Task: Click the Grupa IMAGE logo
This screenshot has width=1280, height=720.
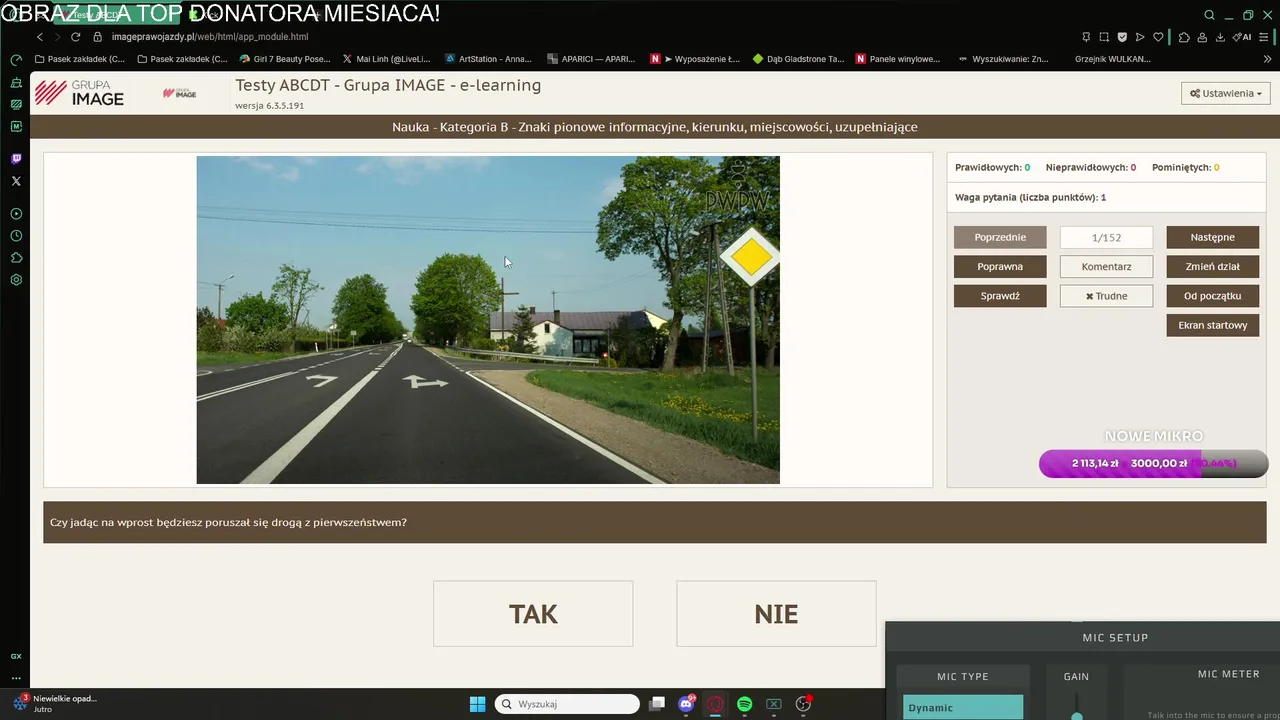Action: pyautogui.click(x=79, y=93)
